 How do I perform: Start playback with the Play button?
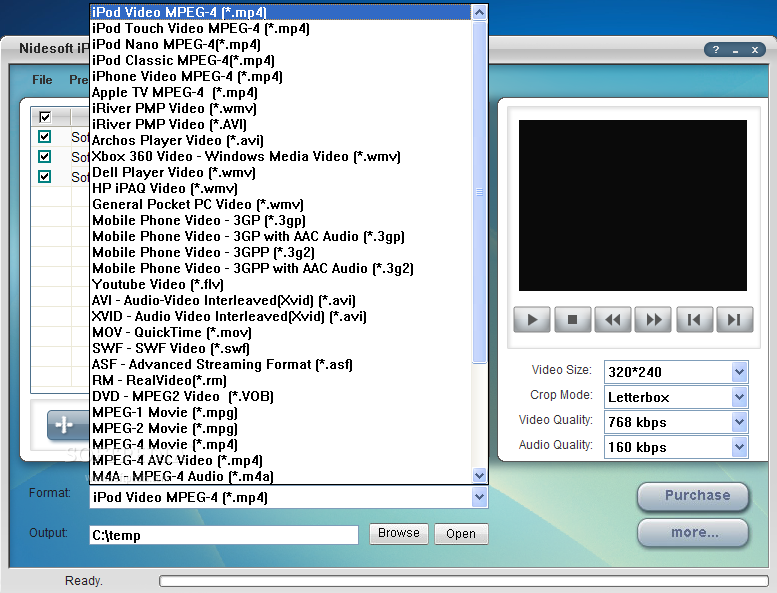pos(532,320)
